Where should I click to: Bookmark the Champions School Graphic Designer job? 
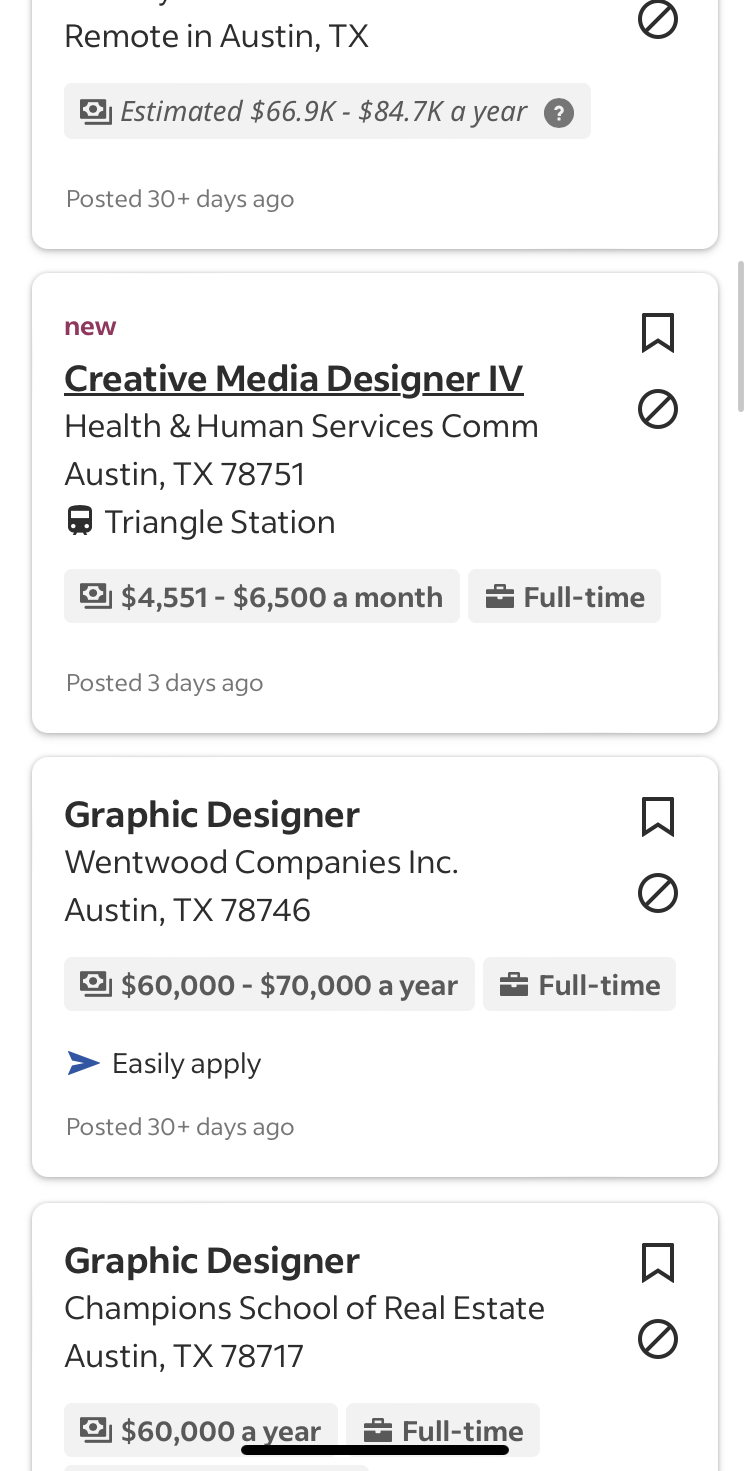[657, 1263]
